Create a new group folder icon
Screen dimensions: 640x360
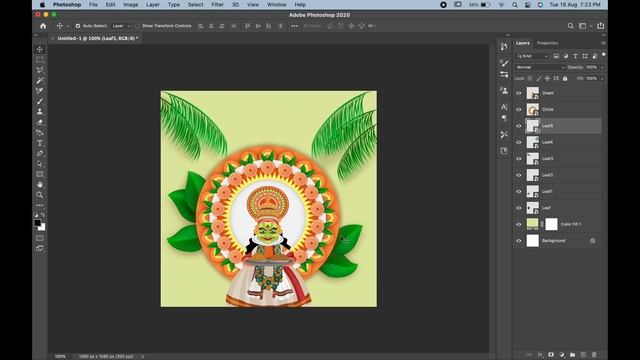point(572,355)
